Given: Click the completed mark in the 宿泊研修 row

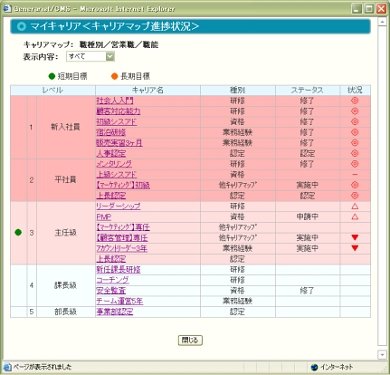Looking at the screenshot, I should [355, 132].
